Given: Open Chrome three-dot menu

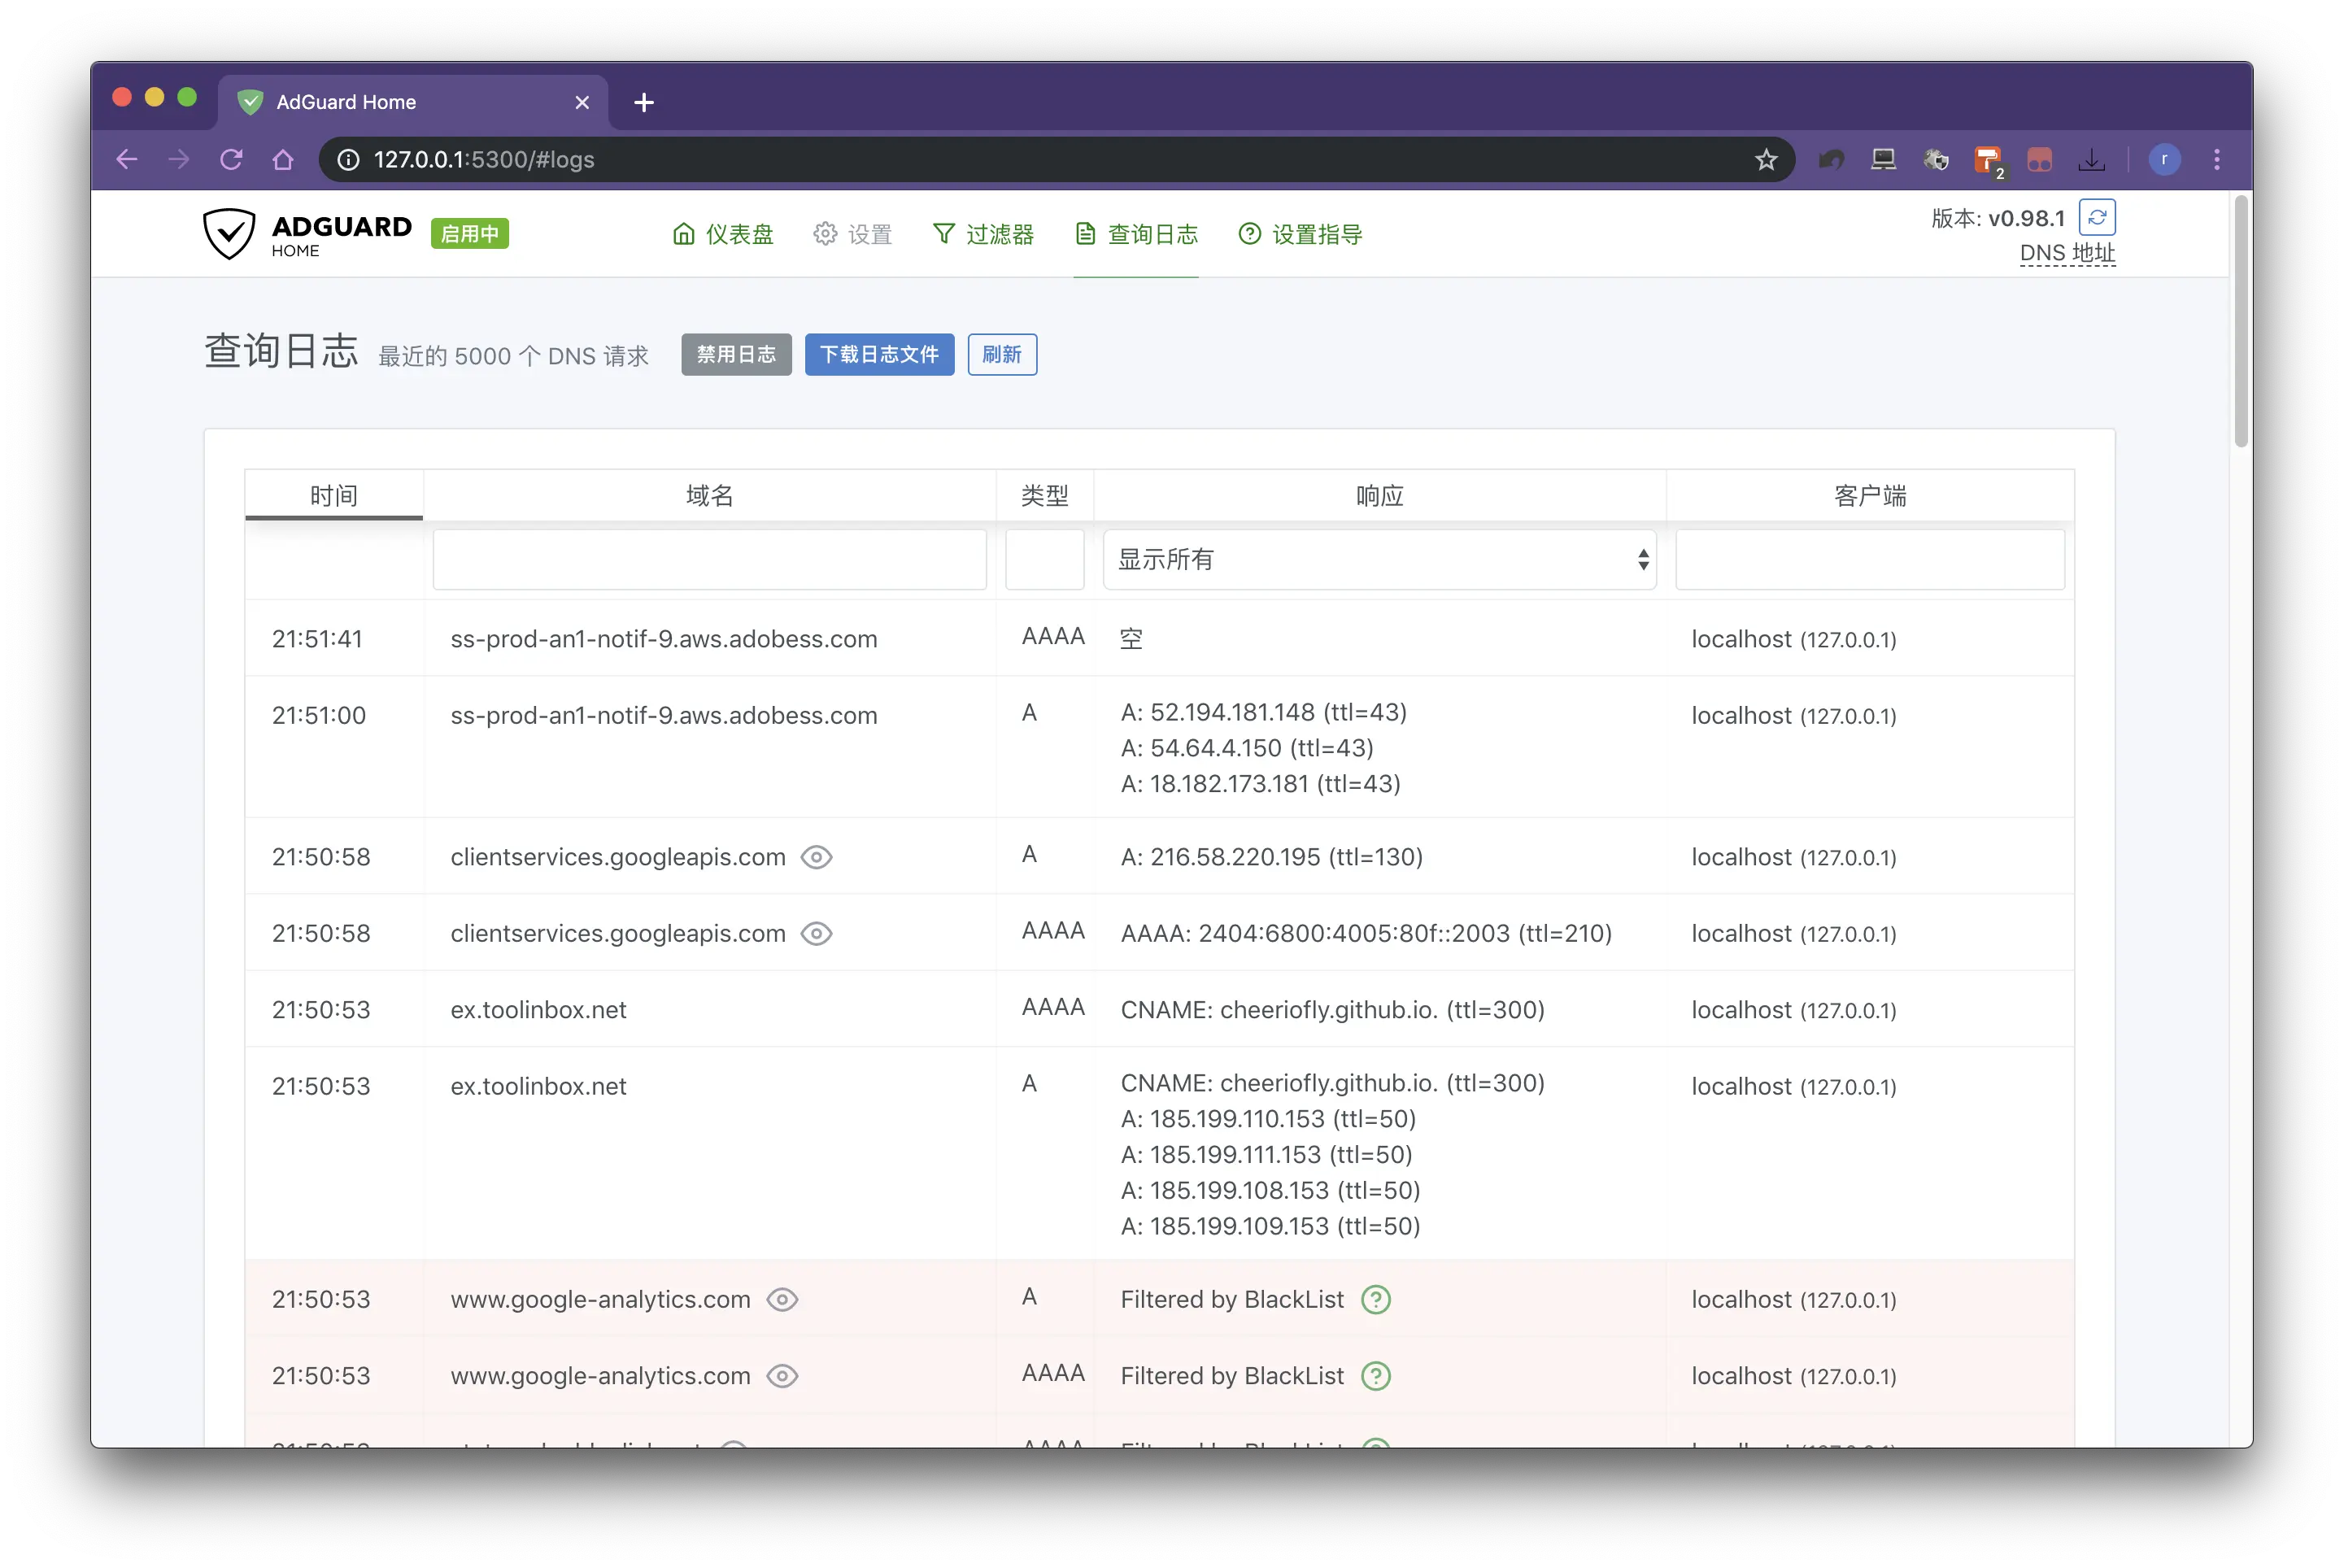Looking at the screenshot, I should point(2216,160).
